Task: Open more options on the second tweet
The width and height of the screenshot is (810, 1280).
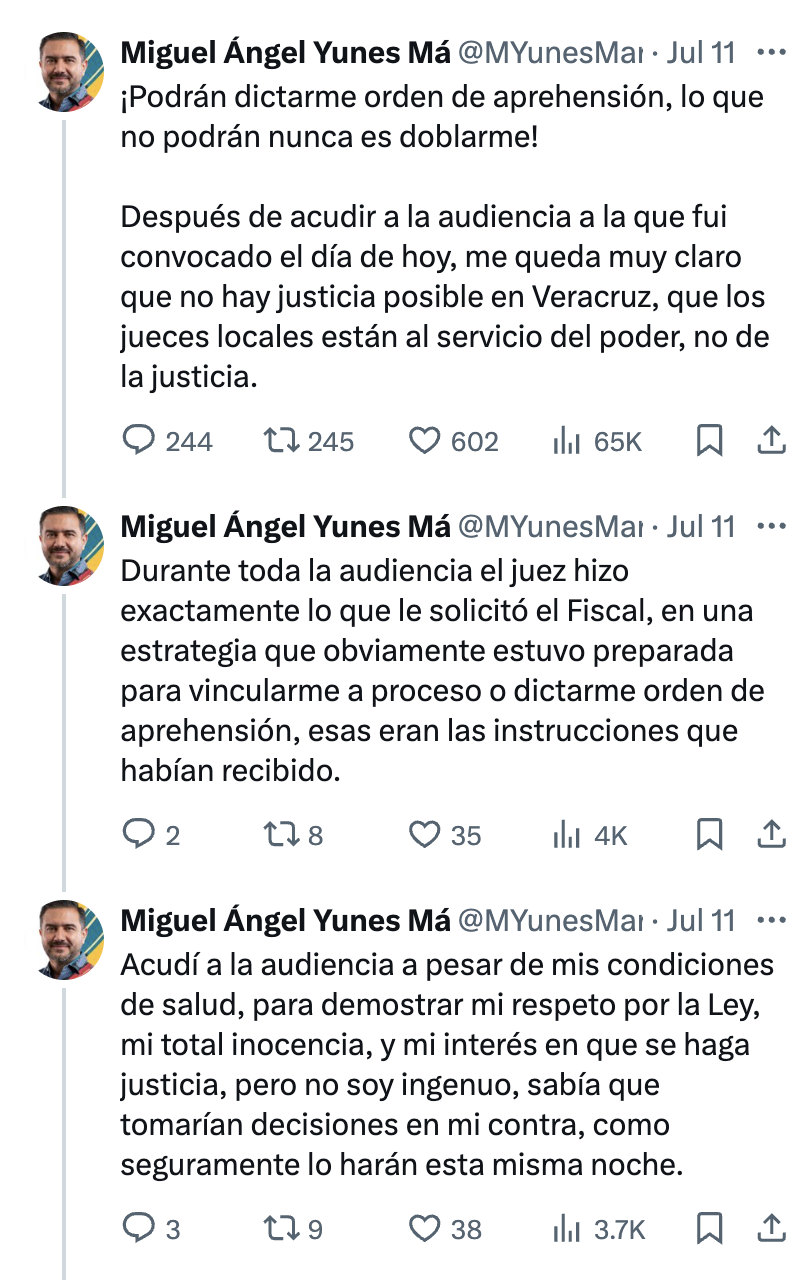Action: [x=771, y=527]
